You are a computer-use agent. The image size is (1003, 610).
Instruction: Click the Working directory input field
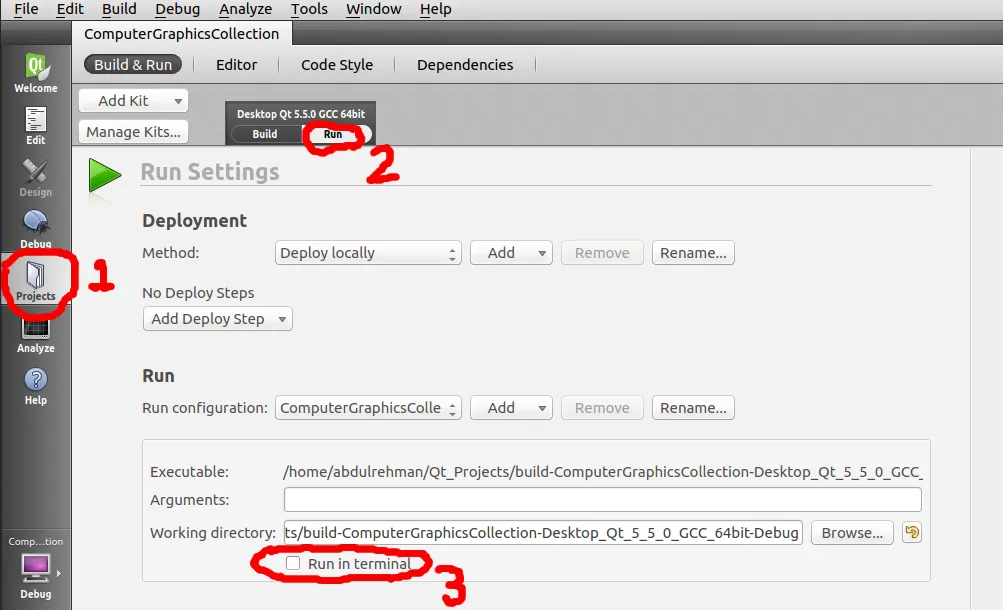543,533
